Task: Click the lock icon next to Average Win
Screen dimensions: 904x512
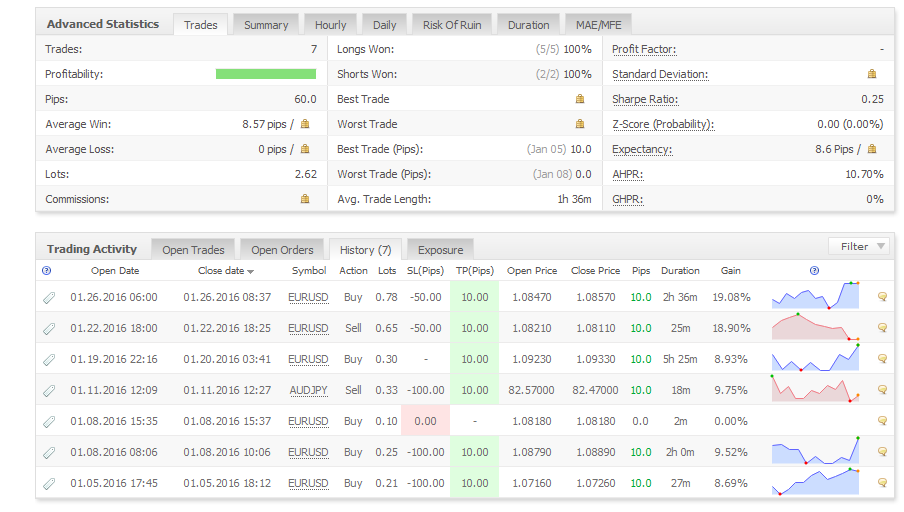Action: tap(305, 124)
